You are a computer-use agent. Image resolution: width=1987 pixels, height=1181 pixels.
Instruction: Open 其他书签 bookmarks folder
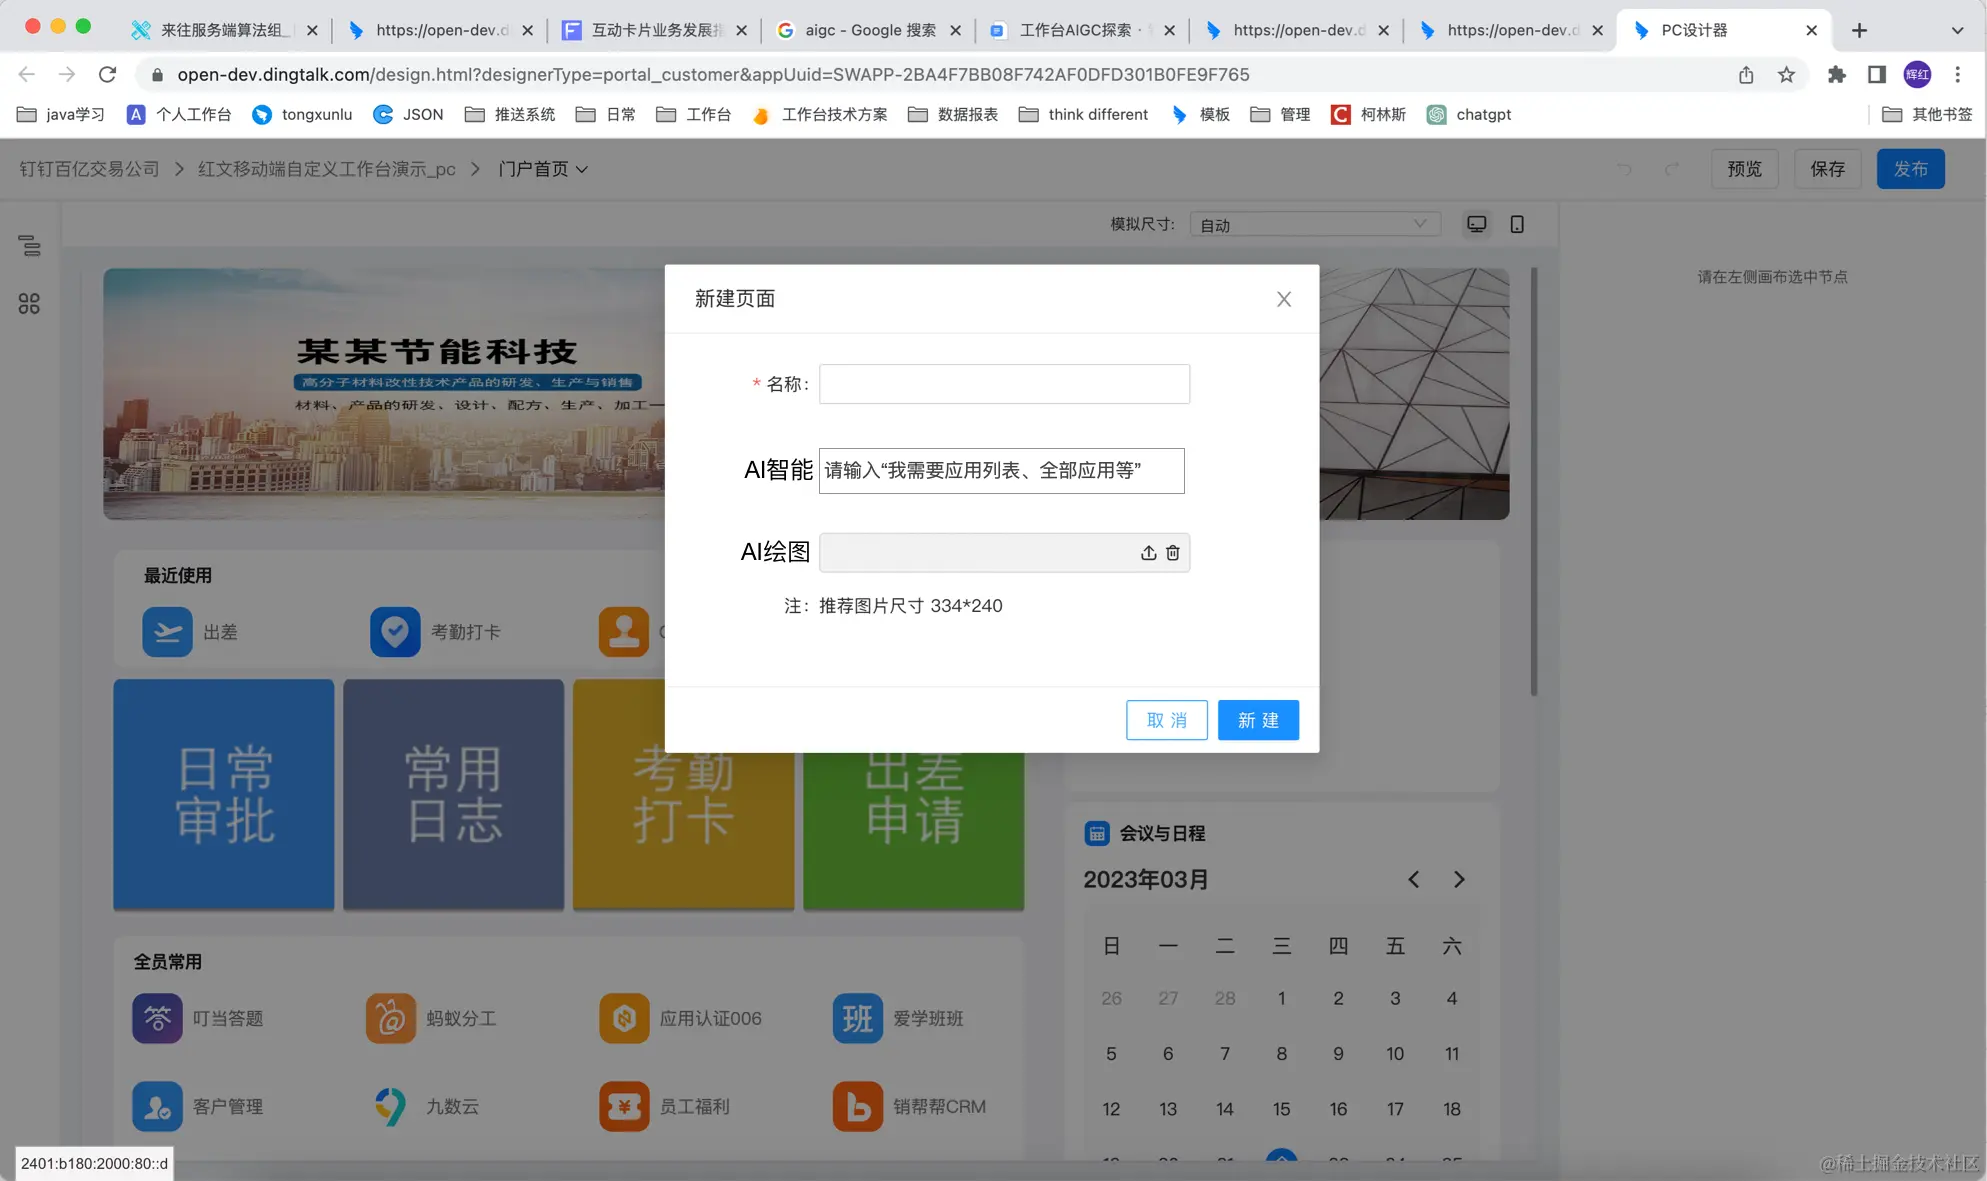coord(1927,114)
